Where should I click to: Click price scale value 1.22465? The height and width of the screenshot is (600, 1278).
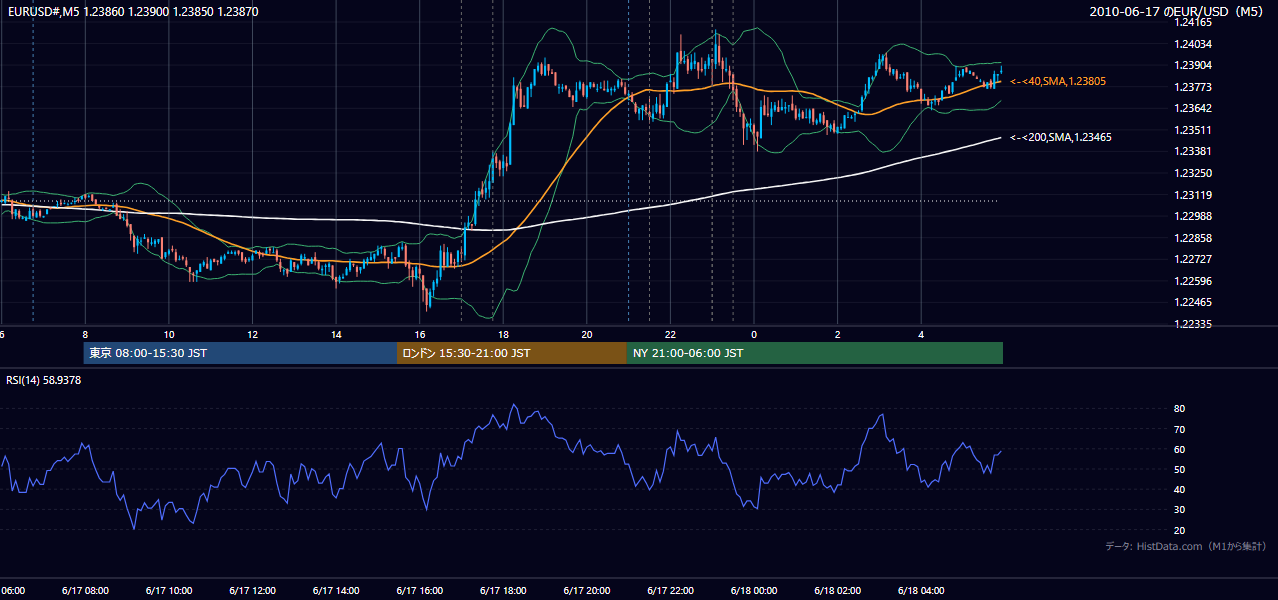point(1195,302)
